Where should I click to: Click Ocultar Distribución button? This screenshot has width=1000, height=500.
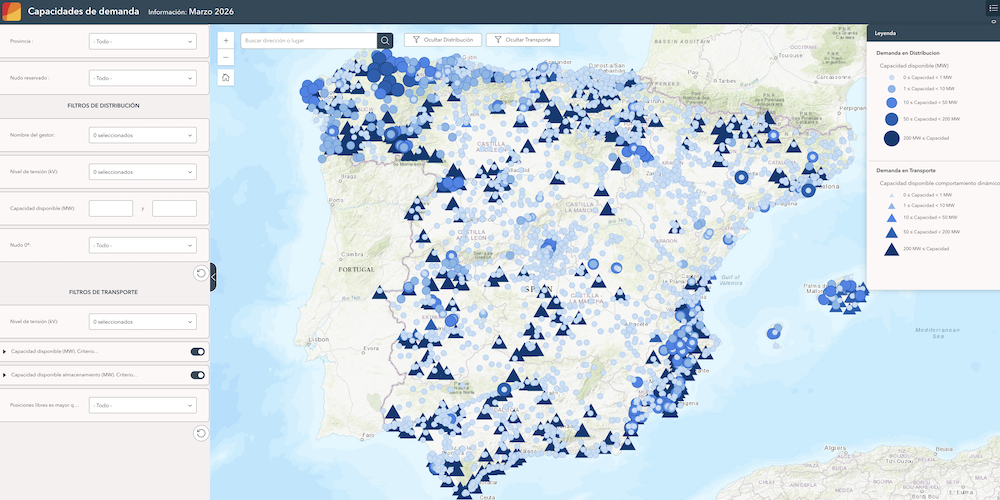point(442,40)
